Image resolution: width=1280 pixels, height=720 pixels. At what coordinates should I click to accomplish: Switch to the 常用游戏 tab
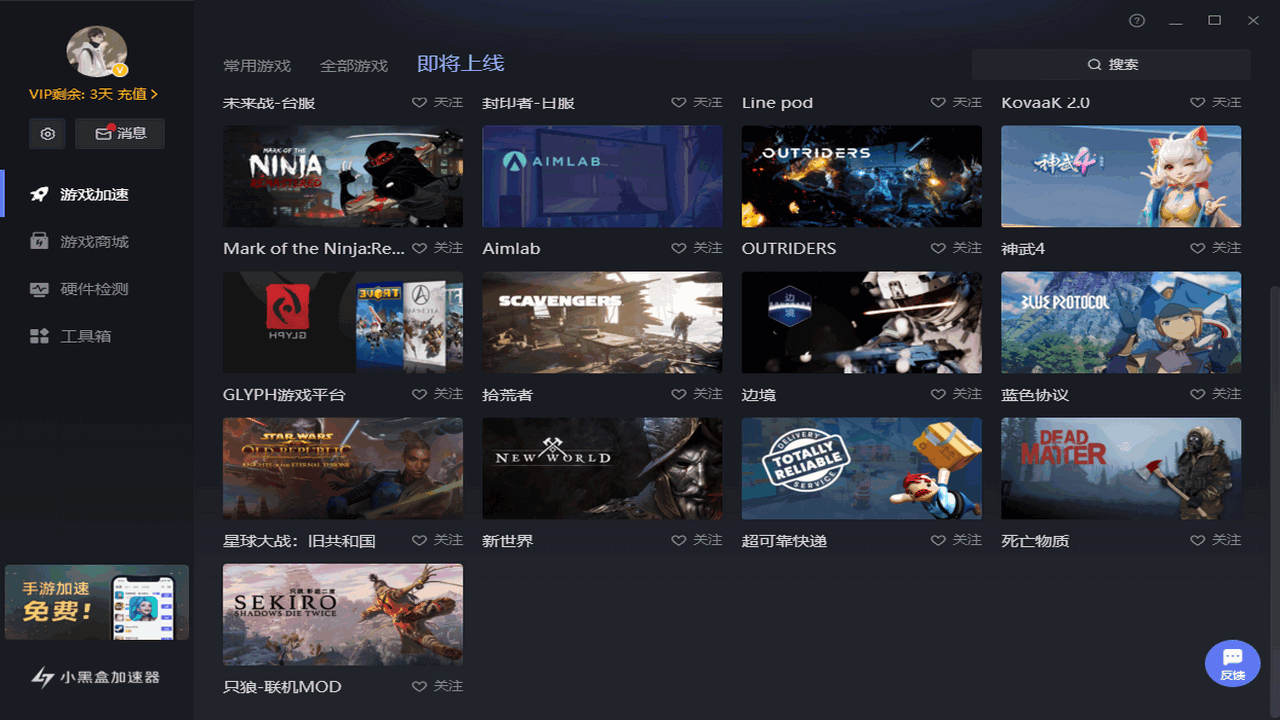point(257,66)
